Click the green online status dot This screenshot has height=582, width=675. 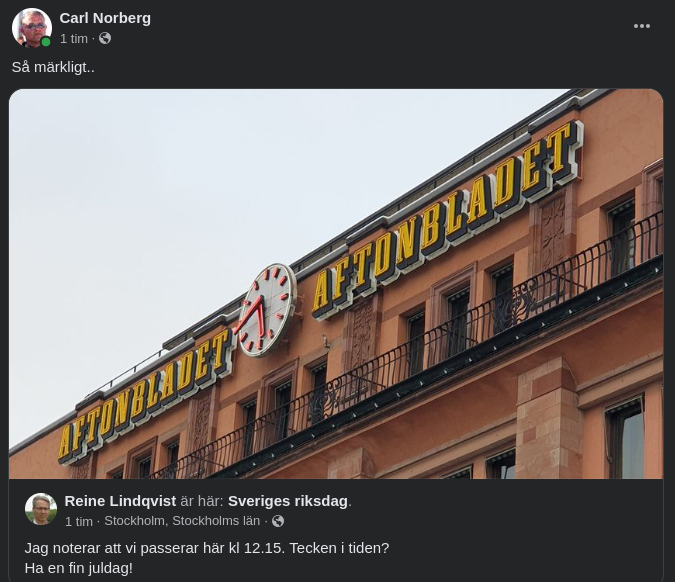click(46, 42)
